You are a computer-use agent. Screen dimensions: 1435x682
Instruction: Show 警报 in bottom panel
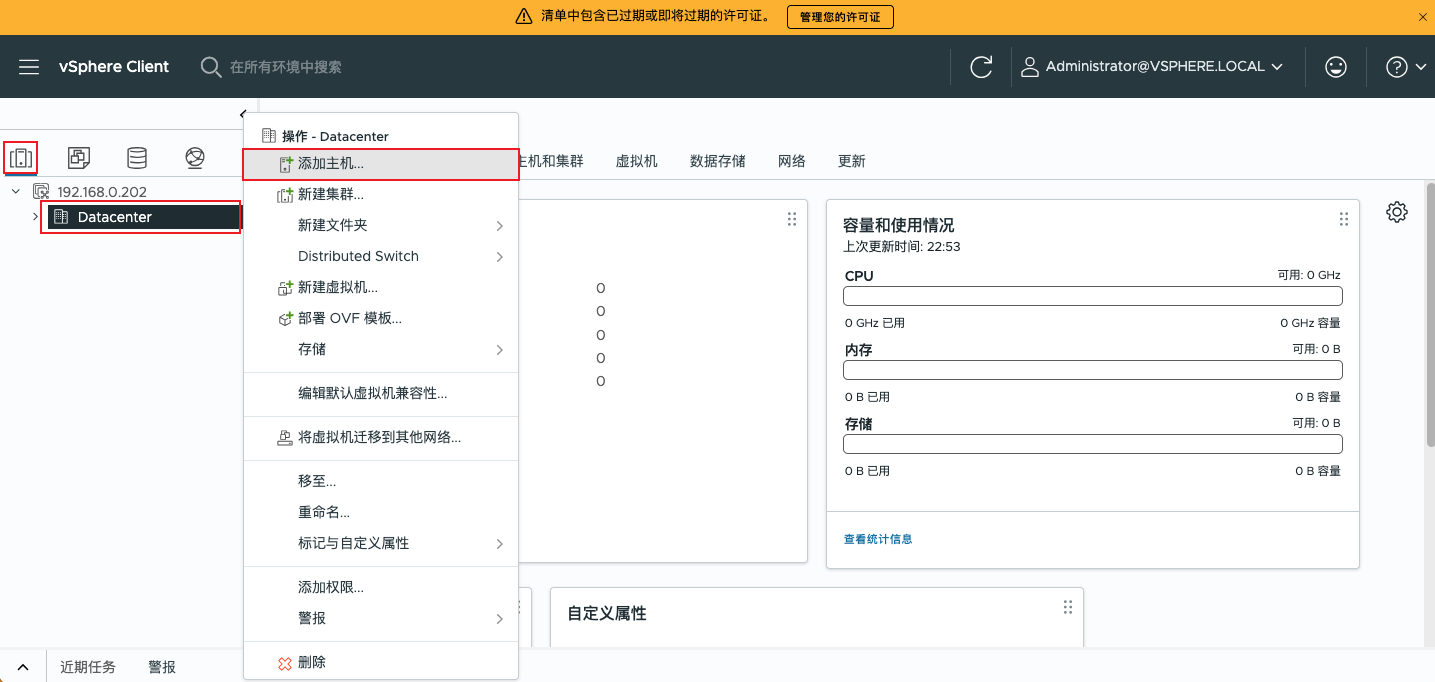[x=162, y=667]
